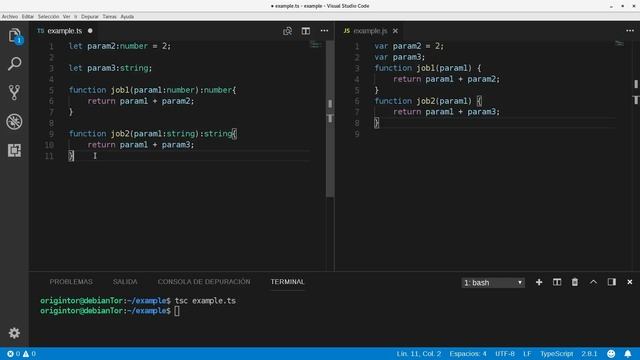The image size is (640, 360).
Task: Click the TypeScript language mode status item
Action: 557,354
